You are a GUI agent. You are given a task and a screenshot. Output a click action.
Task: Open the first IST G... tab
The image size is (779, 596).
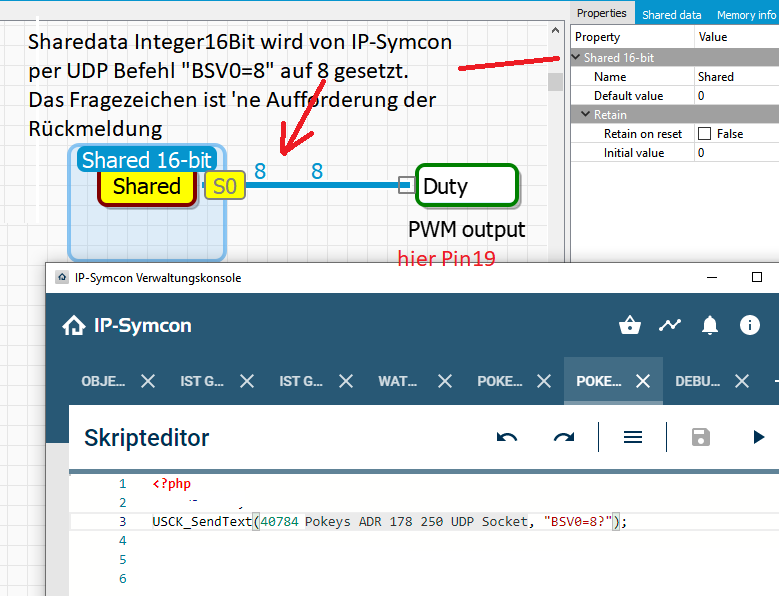tap(202, 381)
